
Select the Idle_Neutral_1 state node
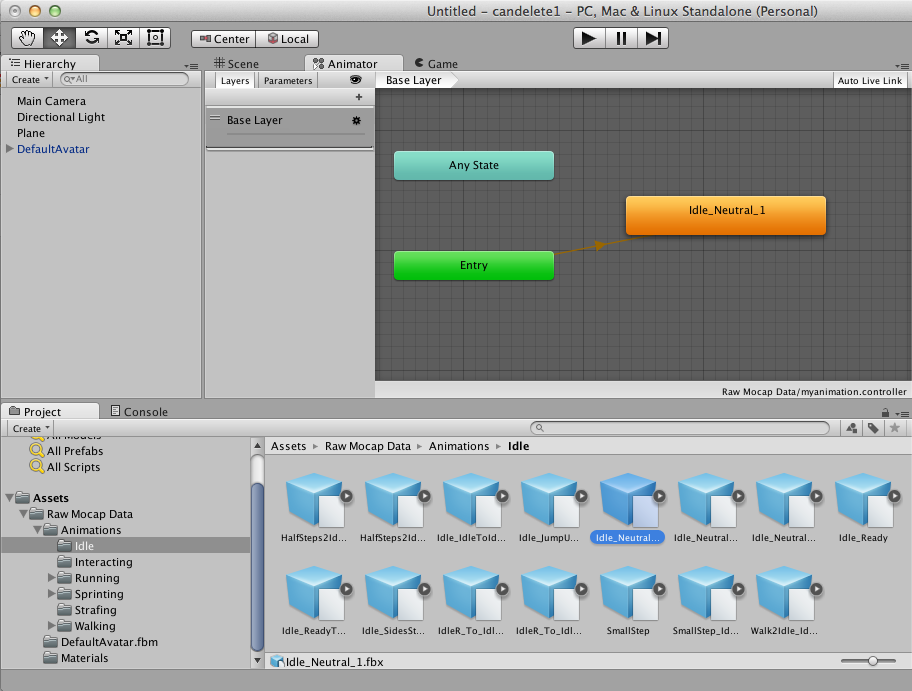pos(726,215)
